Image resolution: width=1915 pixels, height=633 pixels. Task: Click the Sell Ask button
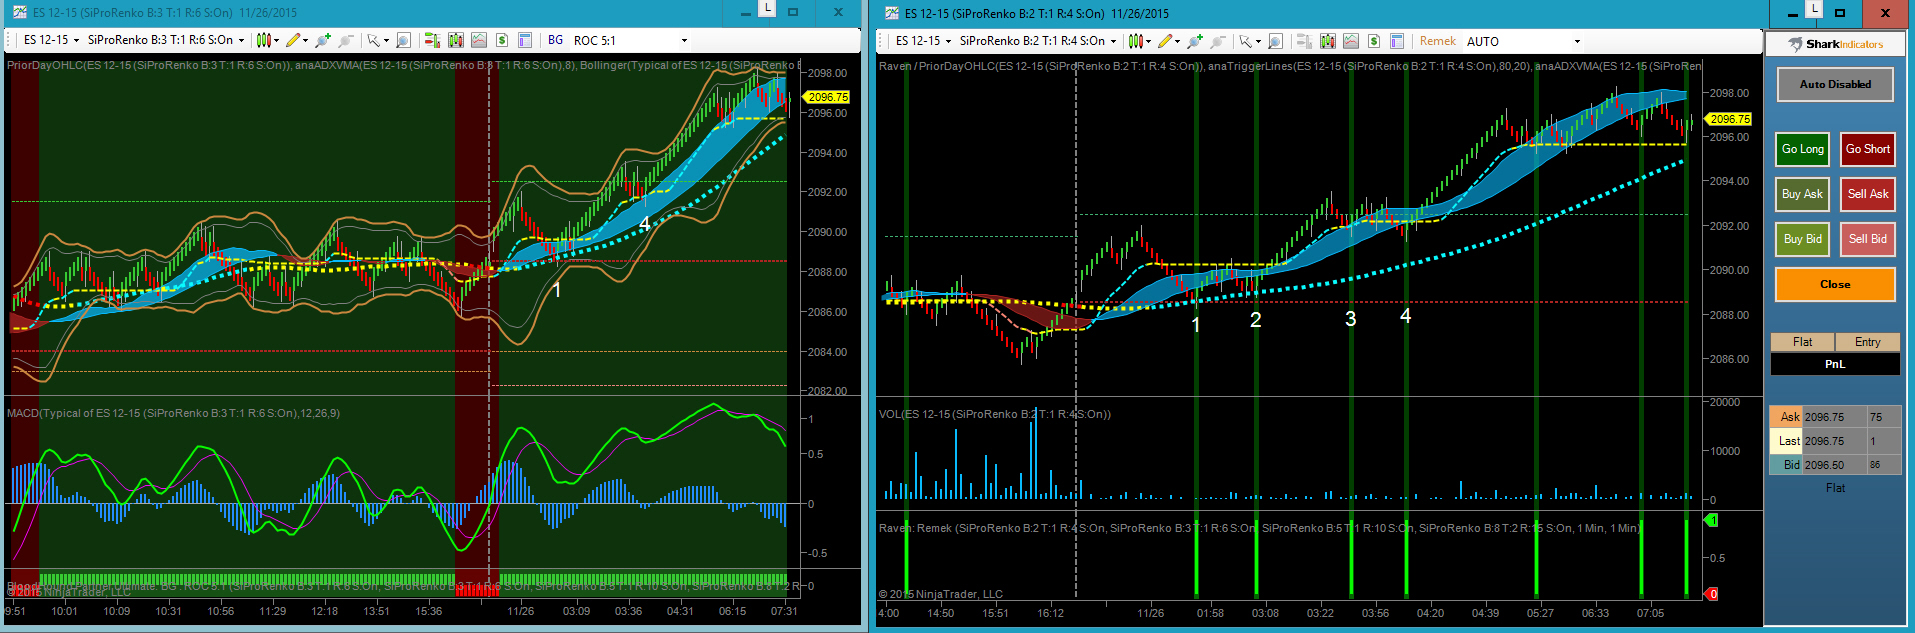coord(1867,194)
